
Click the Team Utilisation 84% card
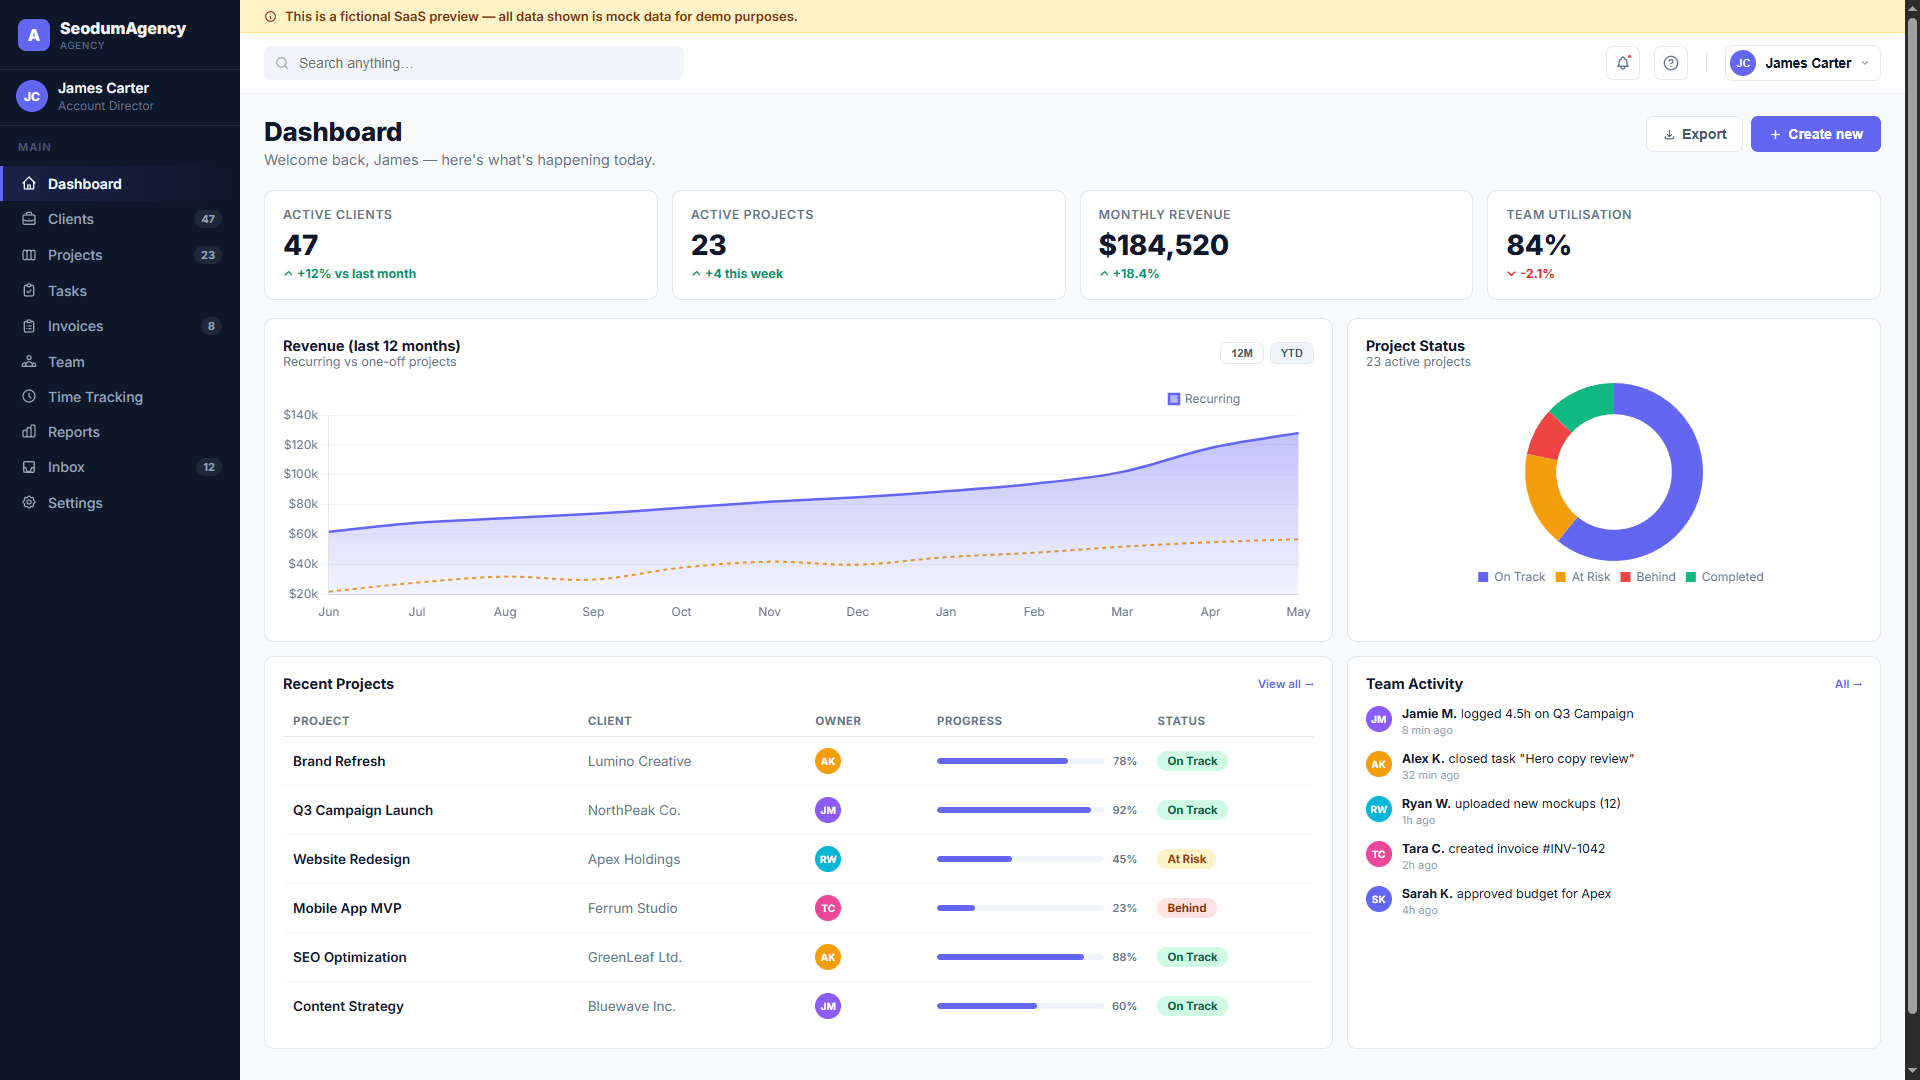click(x=1684, y=245)
